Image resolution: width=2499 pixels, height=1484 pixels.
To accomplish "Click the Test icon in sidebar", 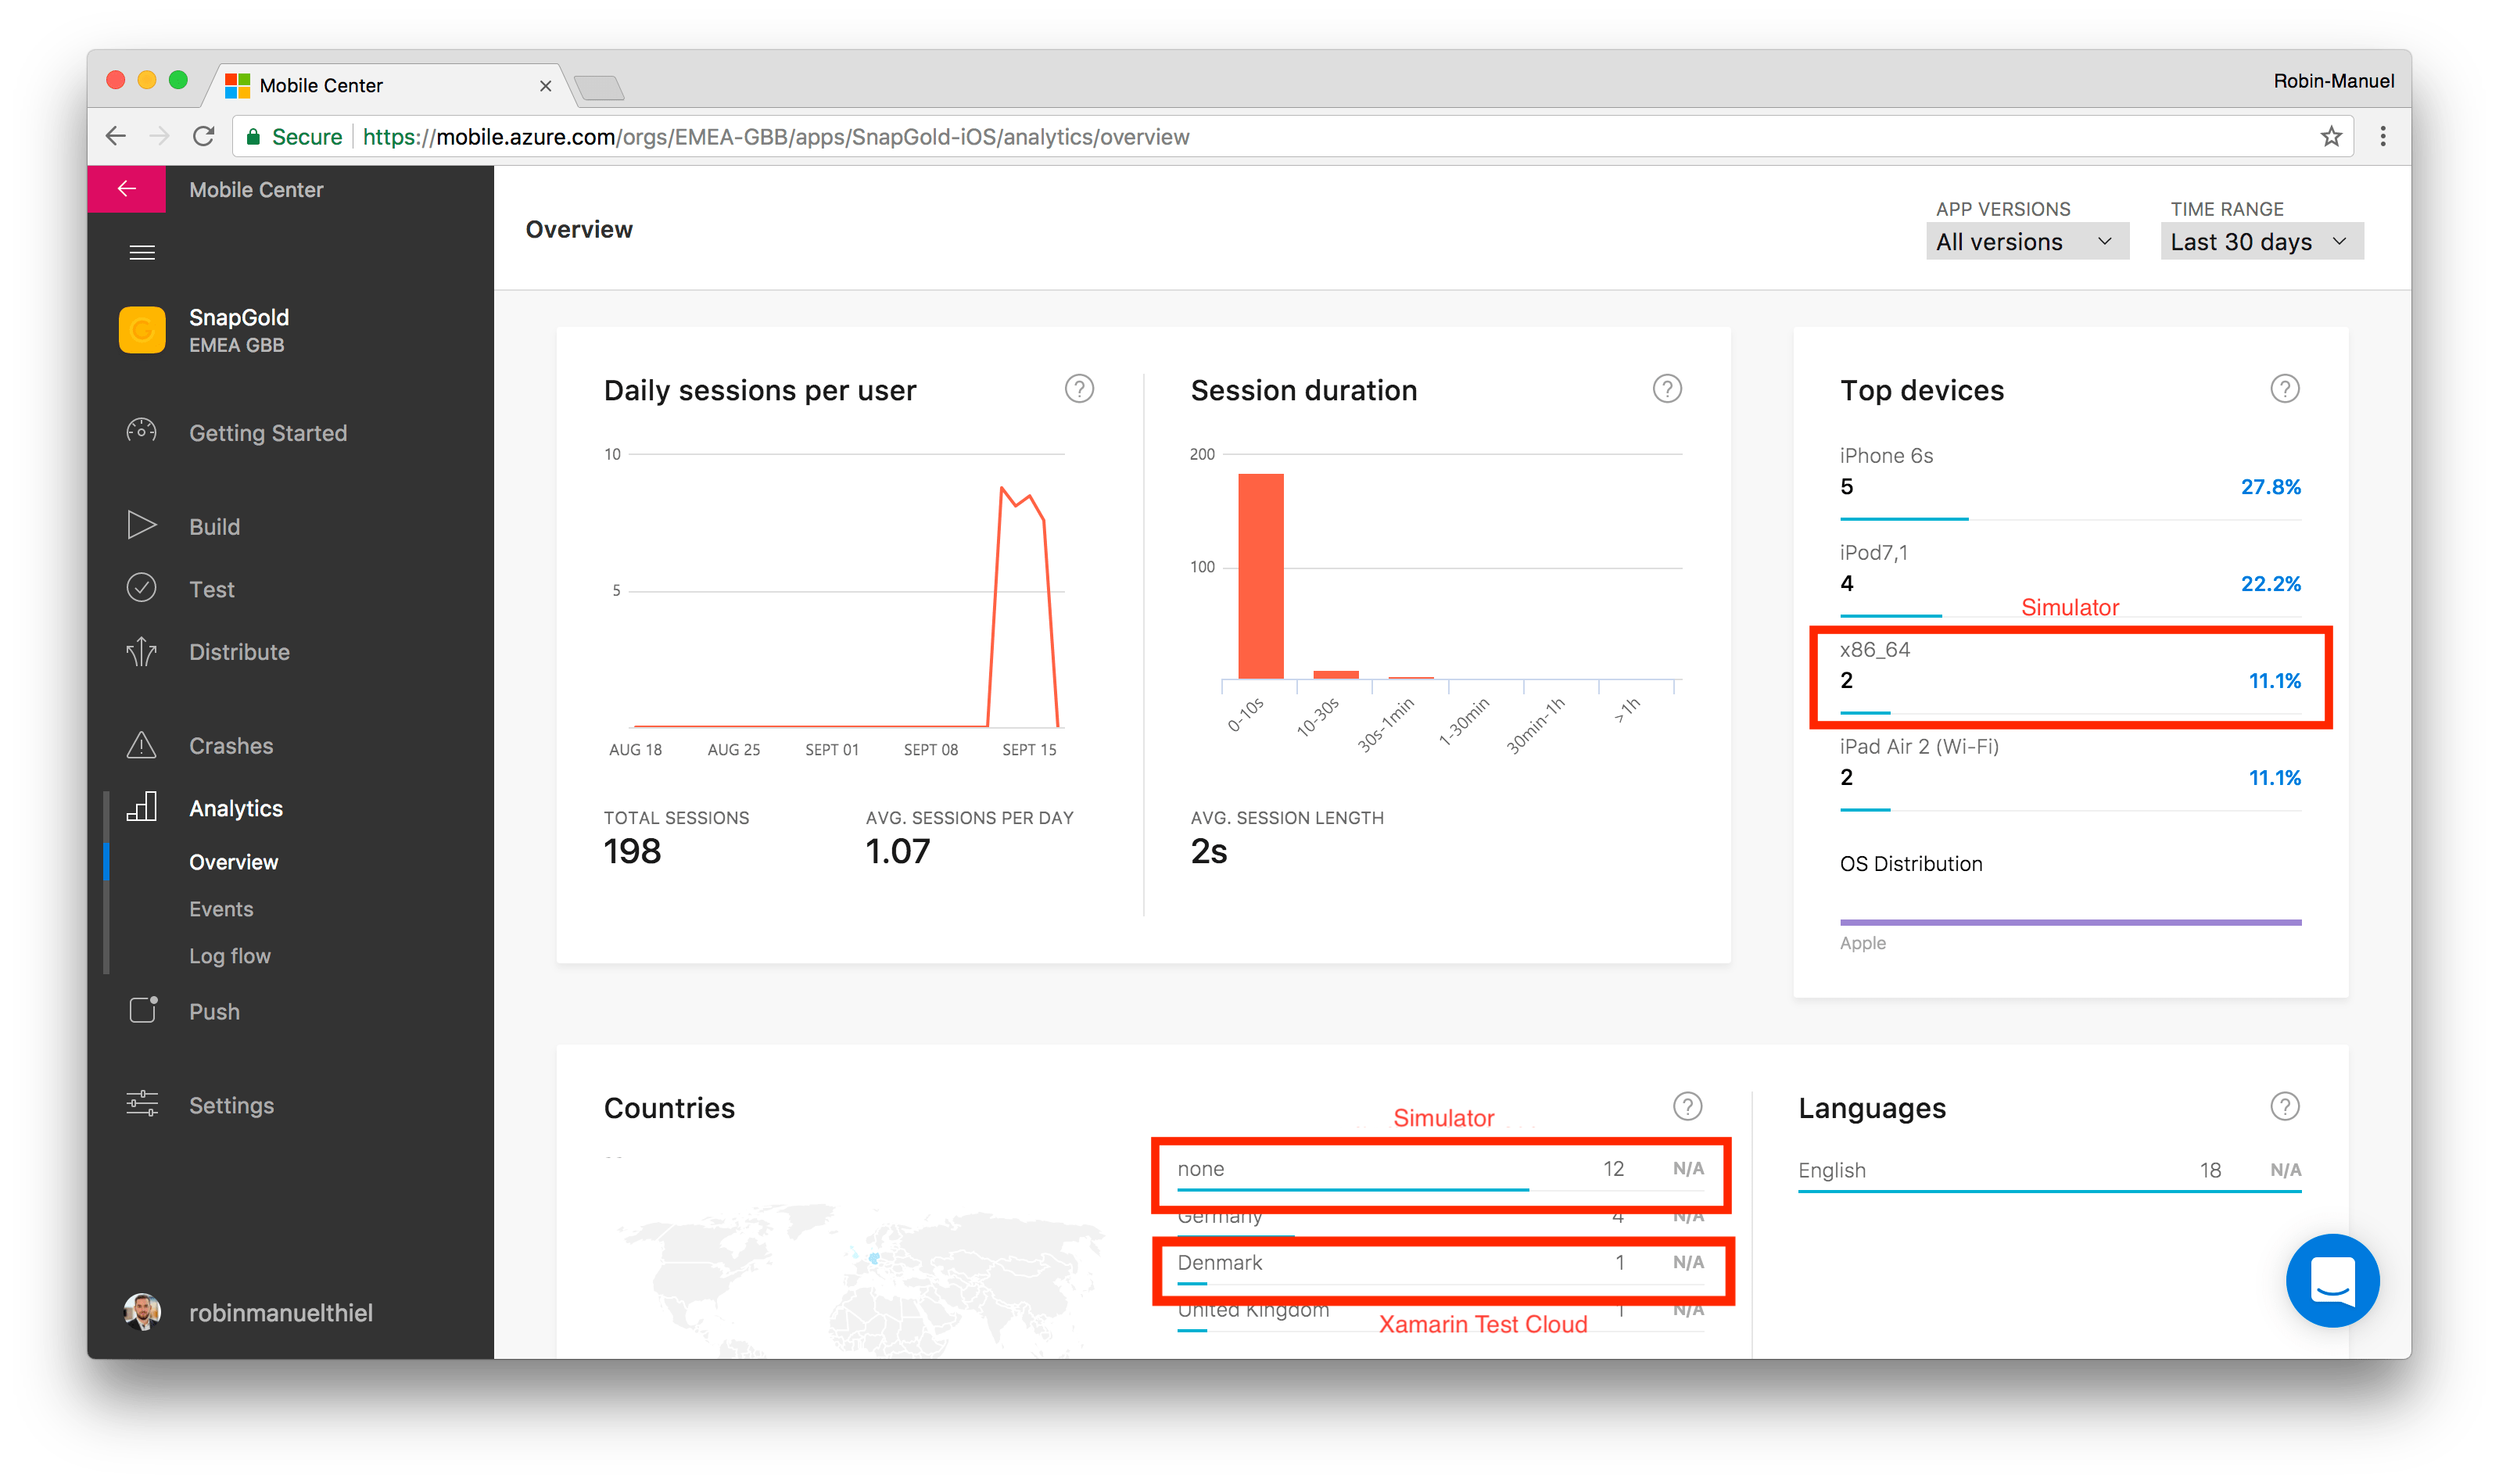I will (x=143, y=588).
